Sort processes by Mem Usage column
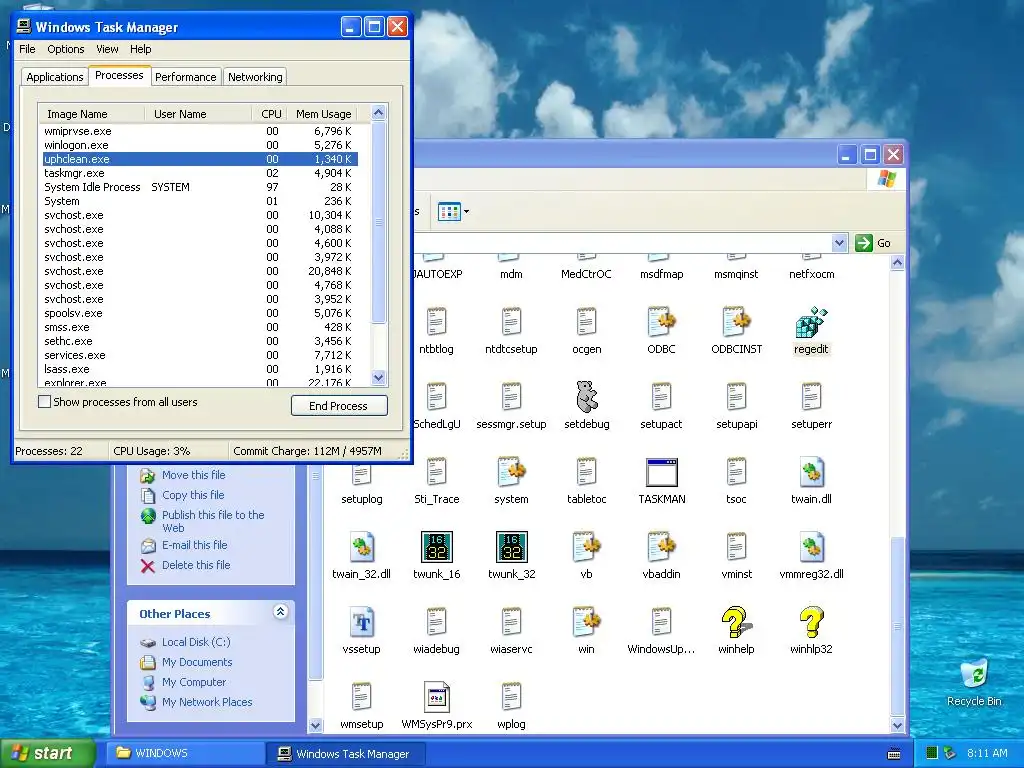Viewport: 1024px width, 768px height. [x=323, y=114]
